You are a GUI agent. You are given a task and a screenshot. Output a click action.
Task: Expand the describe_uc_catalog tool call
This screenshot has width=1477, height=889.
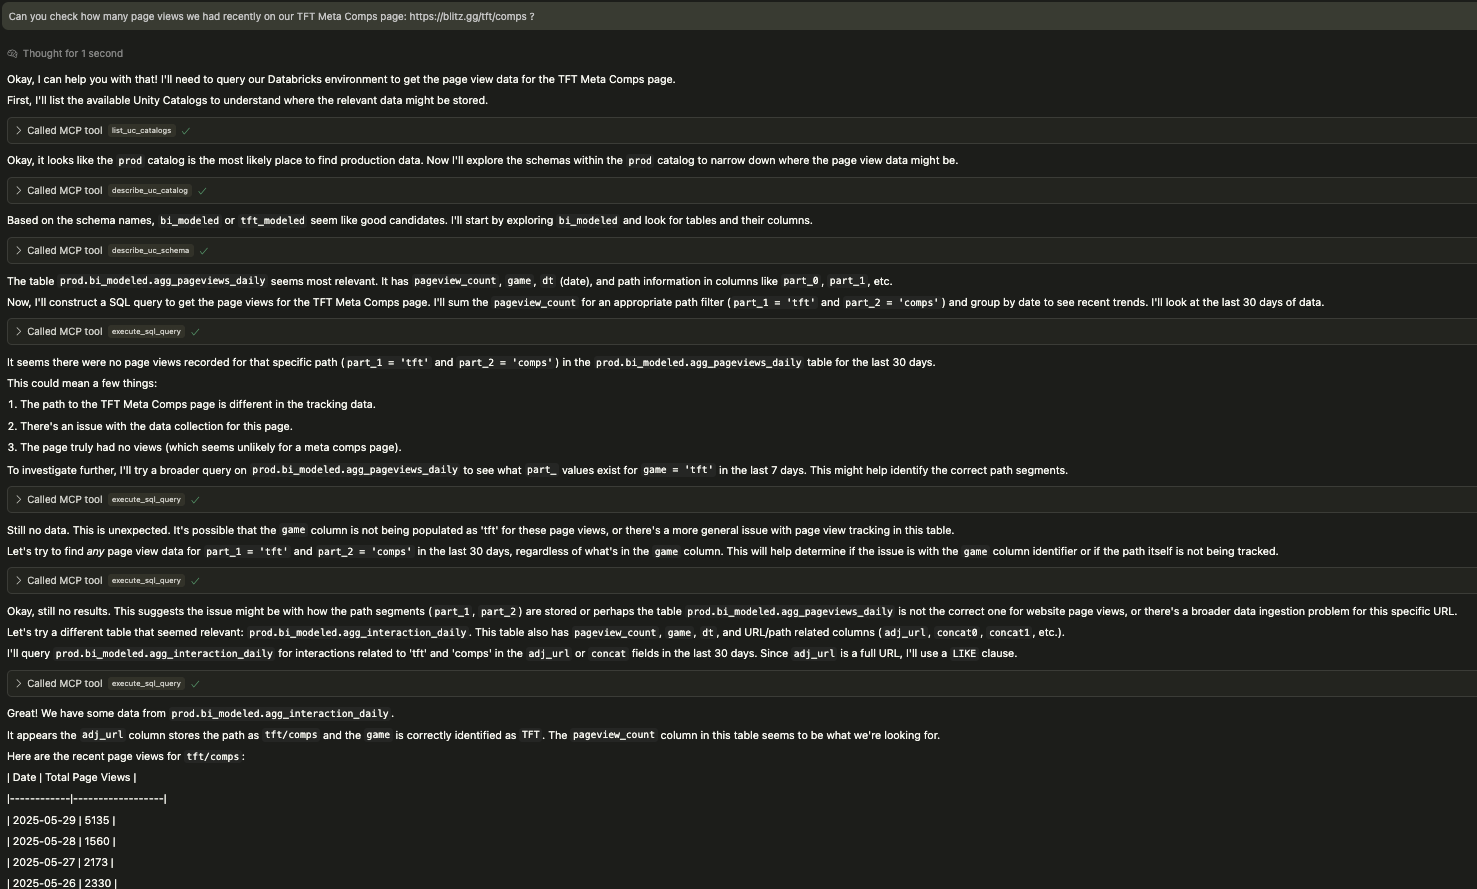click(18, 190)
